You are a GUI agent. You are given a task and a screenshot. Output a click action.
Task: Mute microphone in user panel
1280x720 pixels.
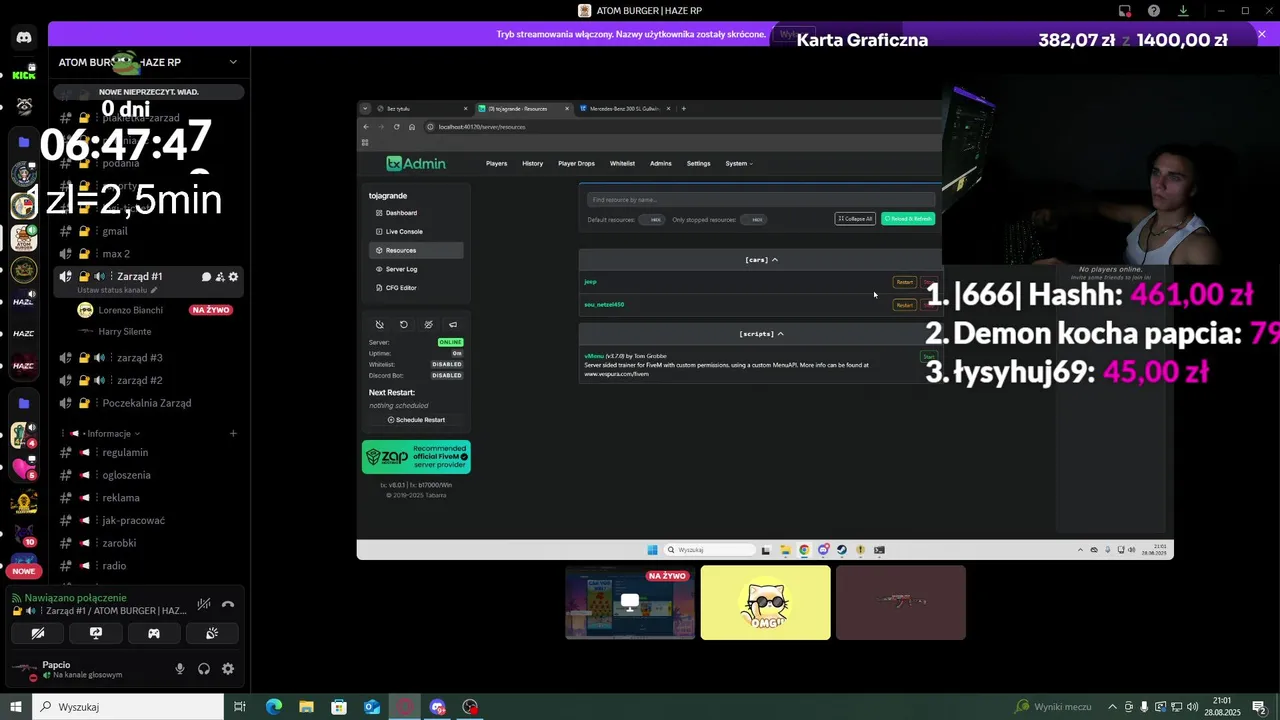pyautogui.click(x=180, y=669)
